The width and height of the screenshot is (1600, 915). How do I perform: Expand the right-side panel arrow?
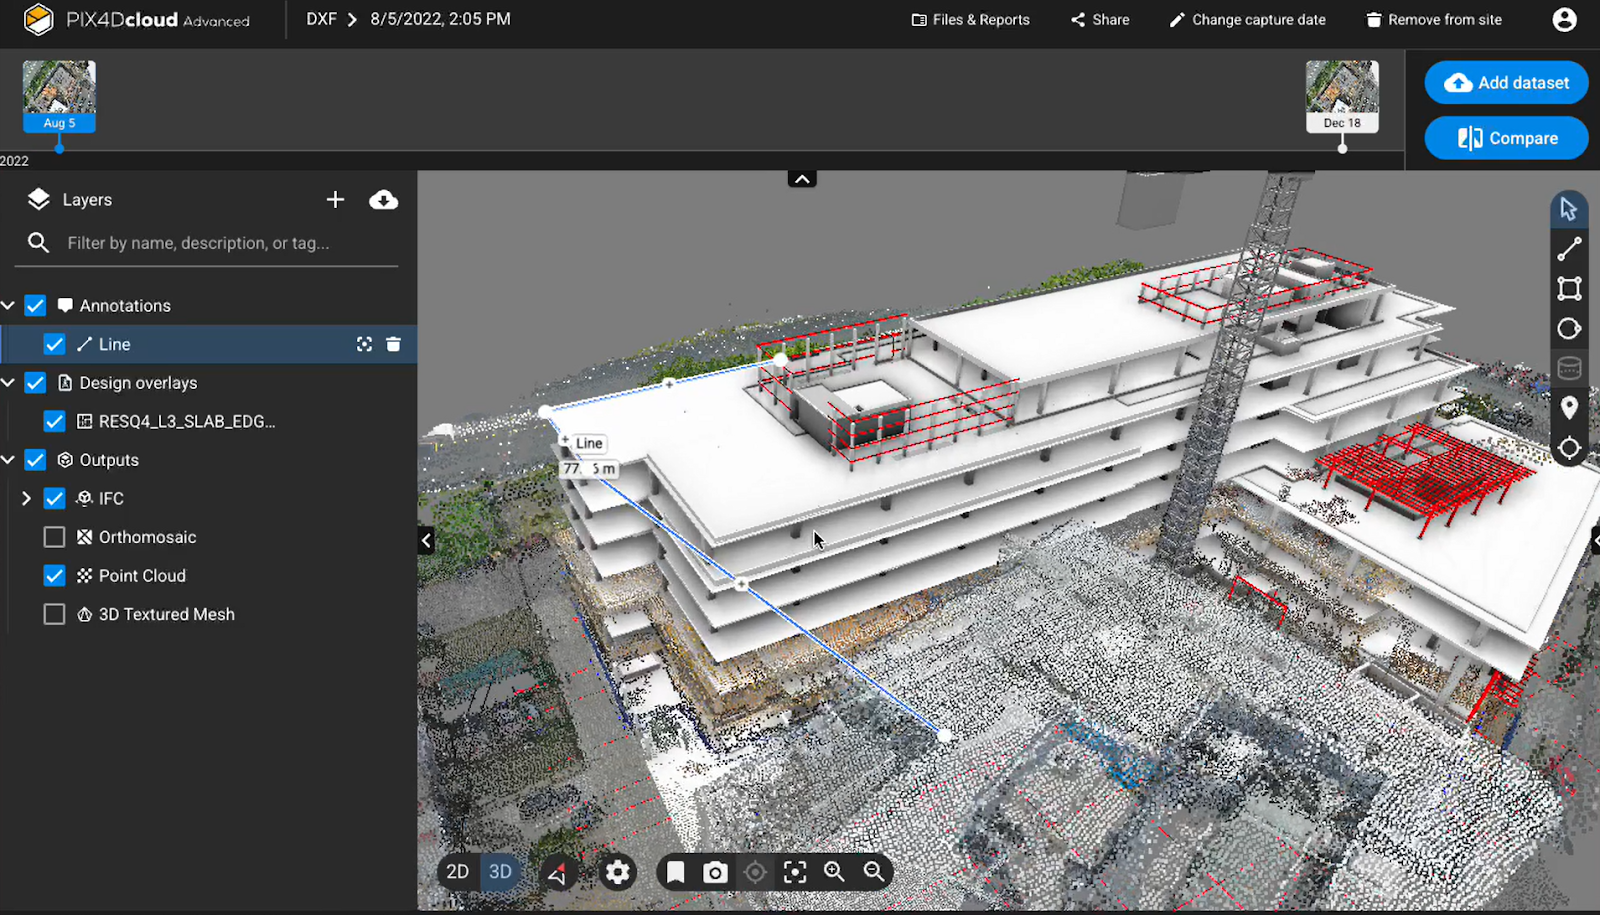tap(1595, 540)
